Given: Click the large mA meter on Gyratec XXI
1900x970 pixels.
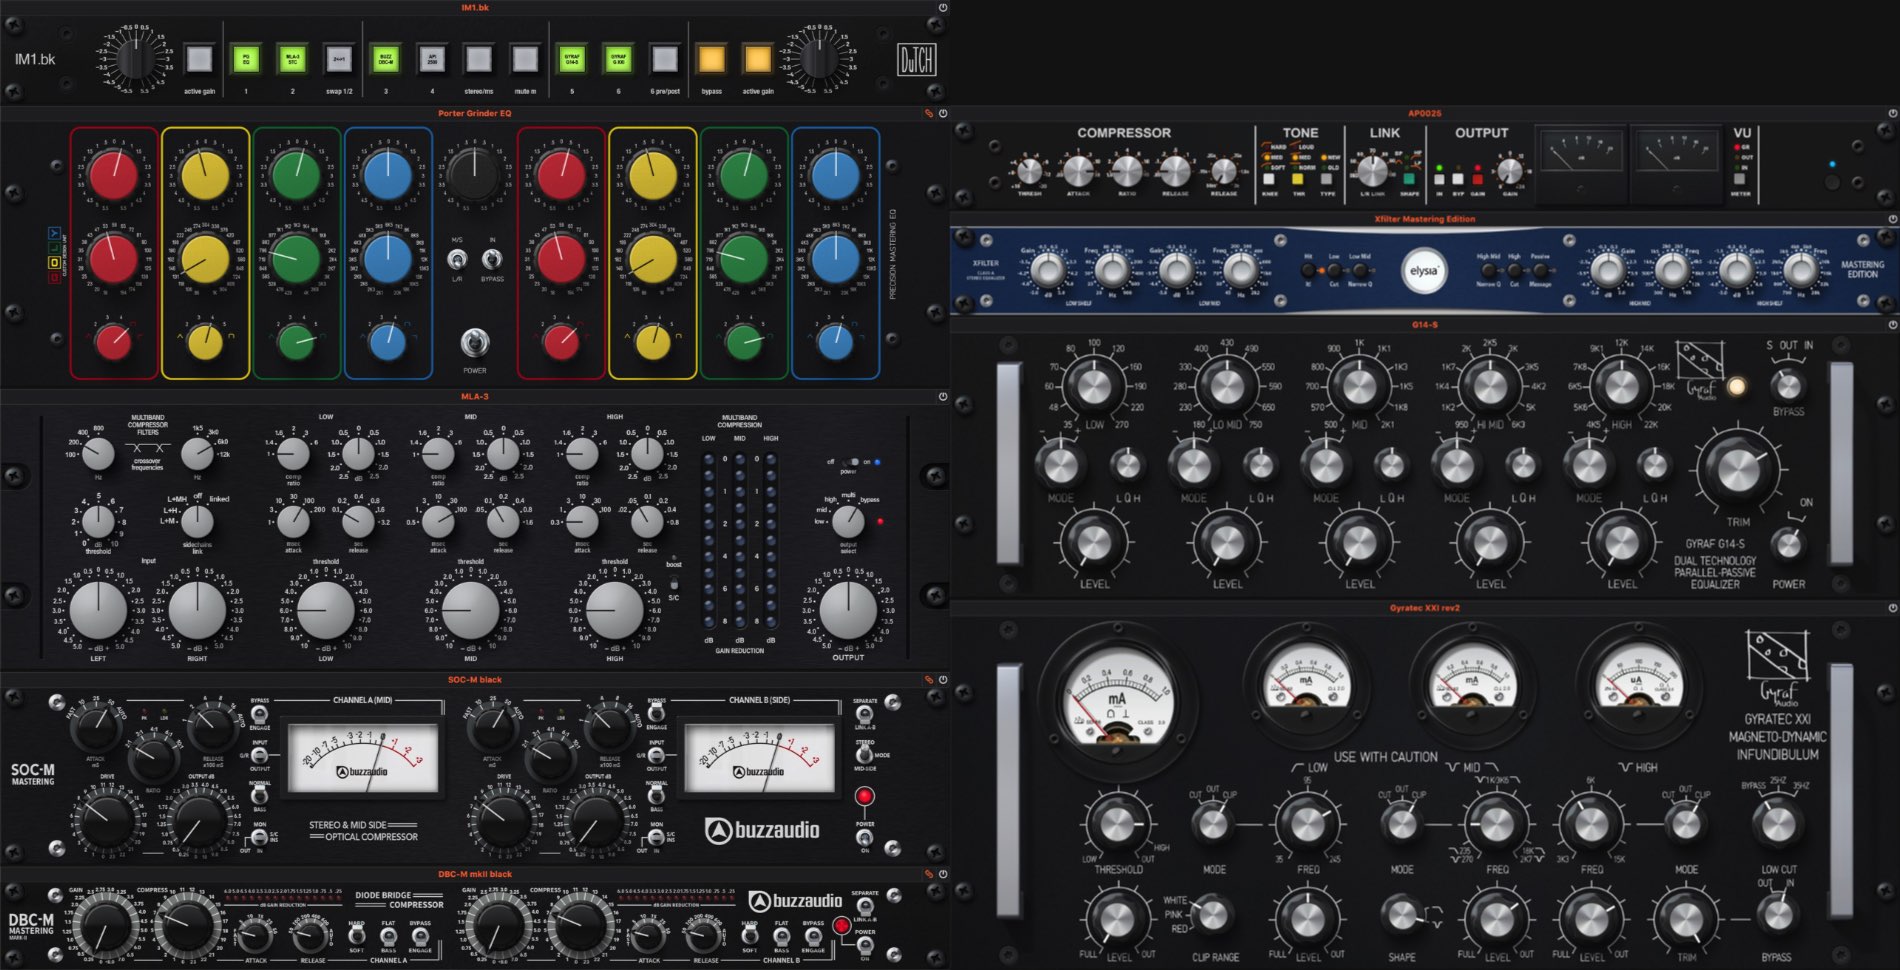Looking at the screenshot, I should (x=1116, y=697).
